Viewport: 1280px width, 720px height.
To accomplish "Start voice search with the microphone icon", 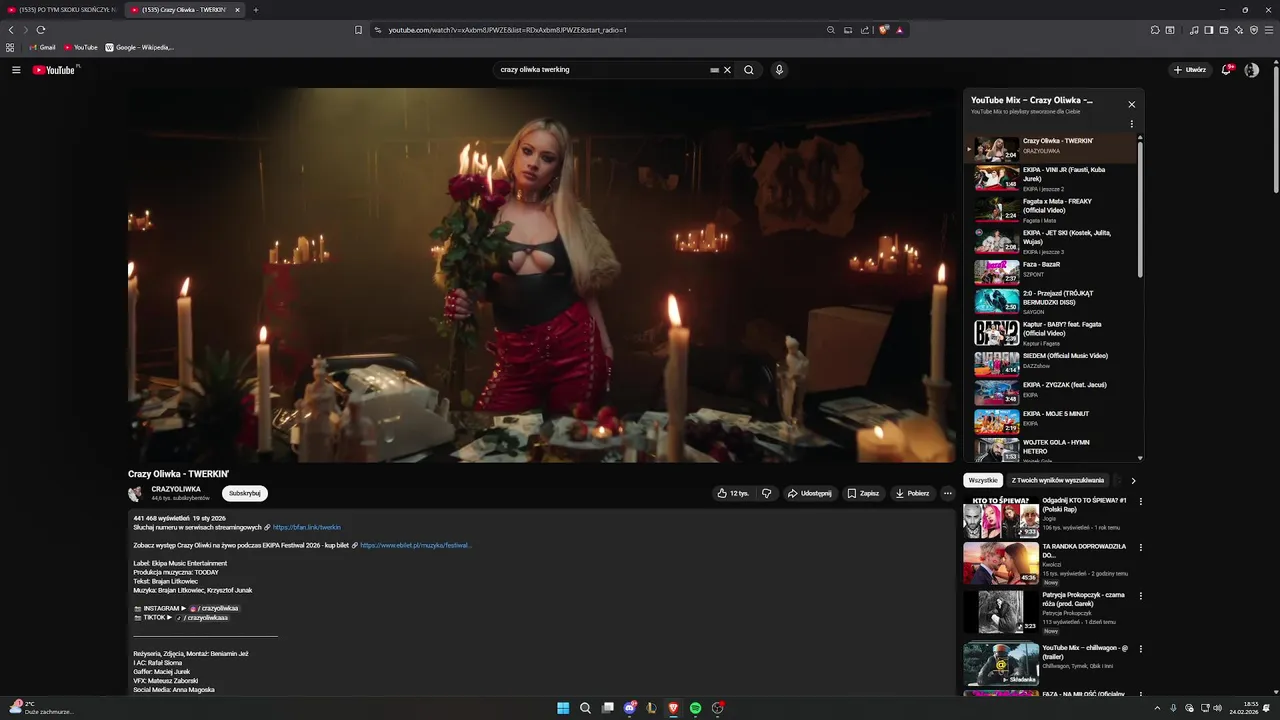I will click(x=779, y=70).
